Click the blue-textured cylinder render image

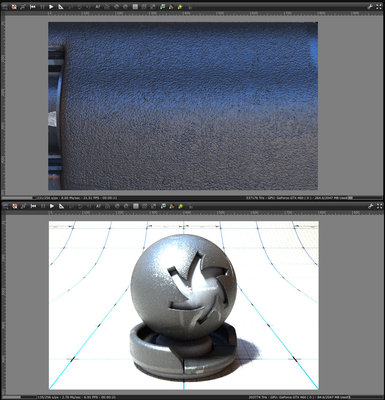(183, 106)
